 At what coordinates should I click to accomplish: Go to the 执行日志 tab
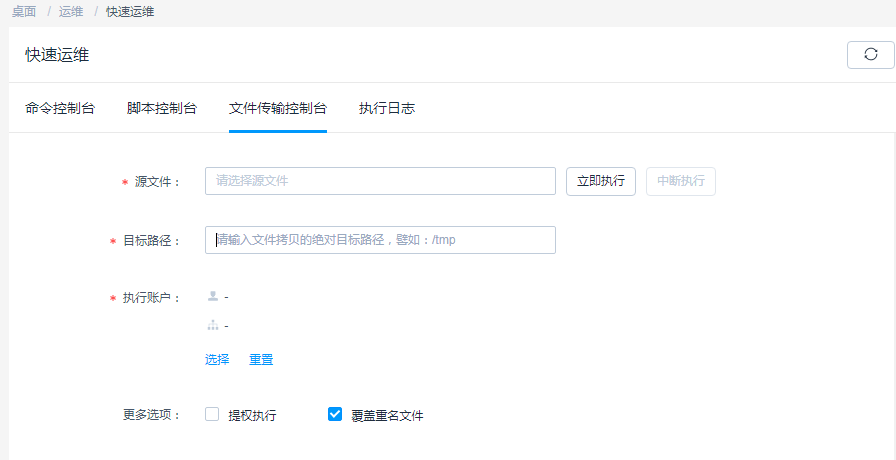[387, 109]
